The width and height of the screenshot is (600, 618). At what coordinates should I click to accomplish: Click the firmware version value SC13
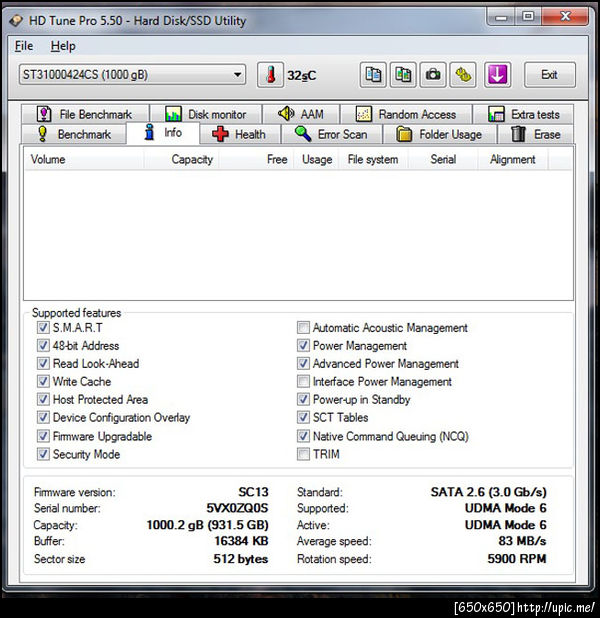click(253, 492)
